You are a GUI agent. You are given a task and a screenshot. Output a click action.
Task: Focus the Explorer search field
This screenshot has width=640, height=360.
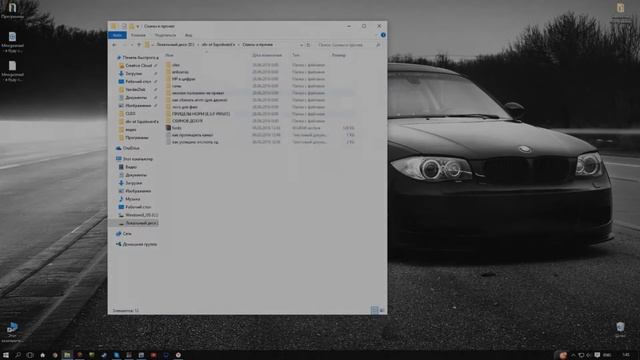(x=345, y=45)
